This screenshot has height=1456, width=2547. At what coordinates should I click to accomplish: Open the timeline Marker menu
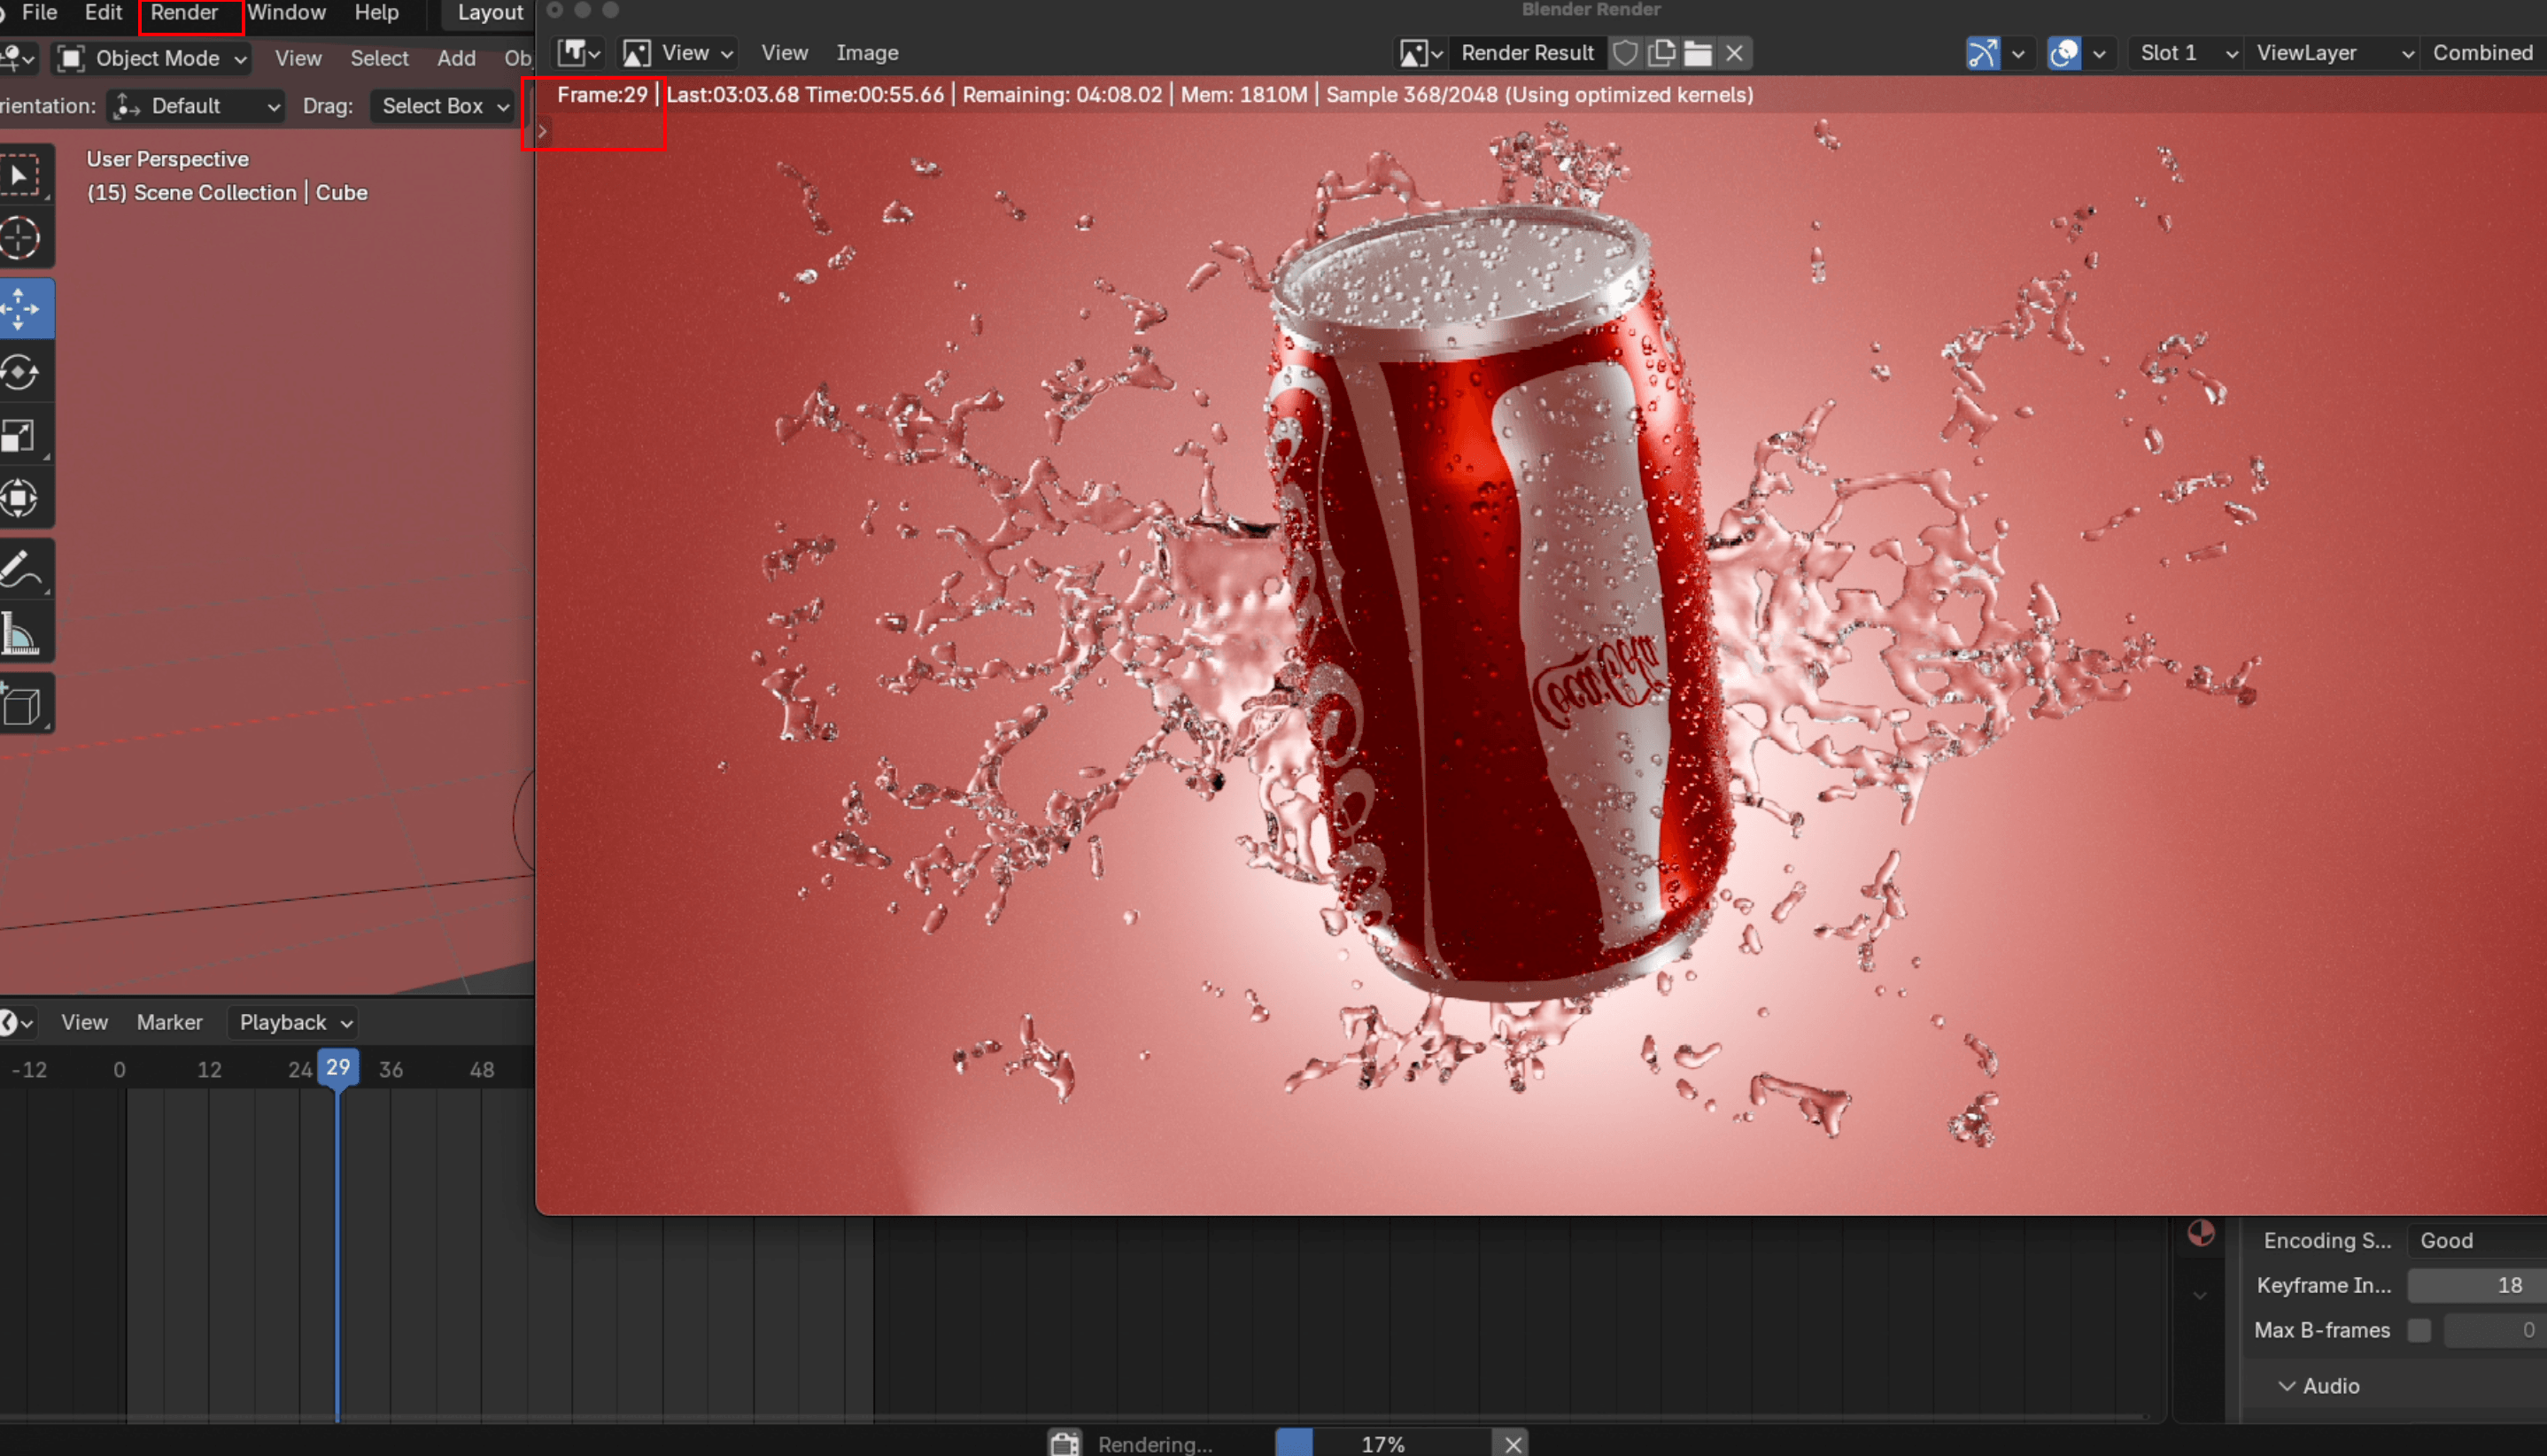169,1022
